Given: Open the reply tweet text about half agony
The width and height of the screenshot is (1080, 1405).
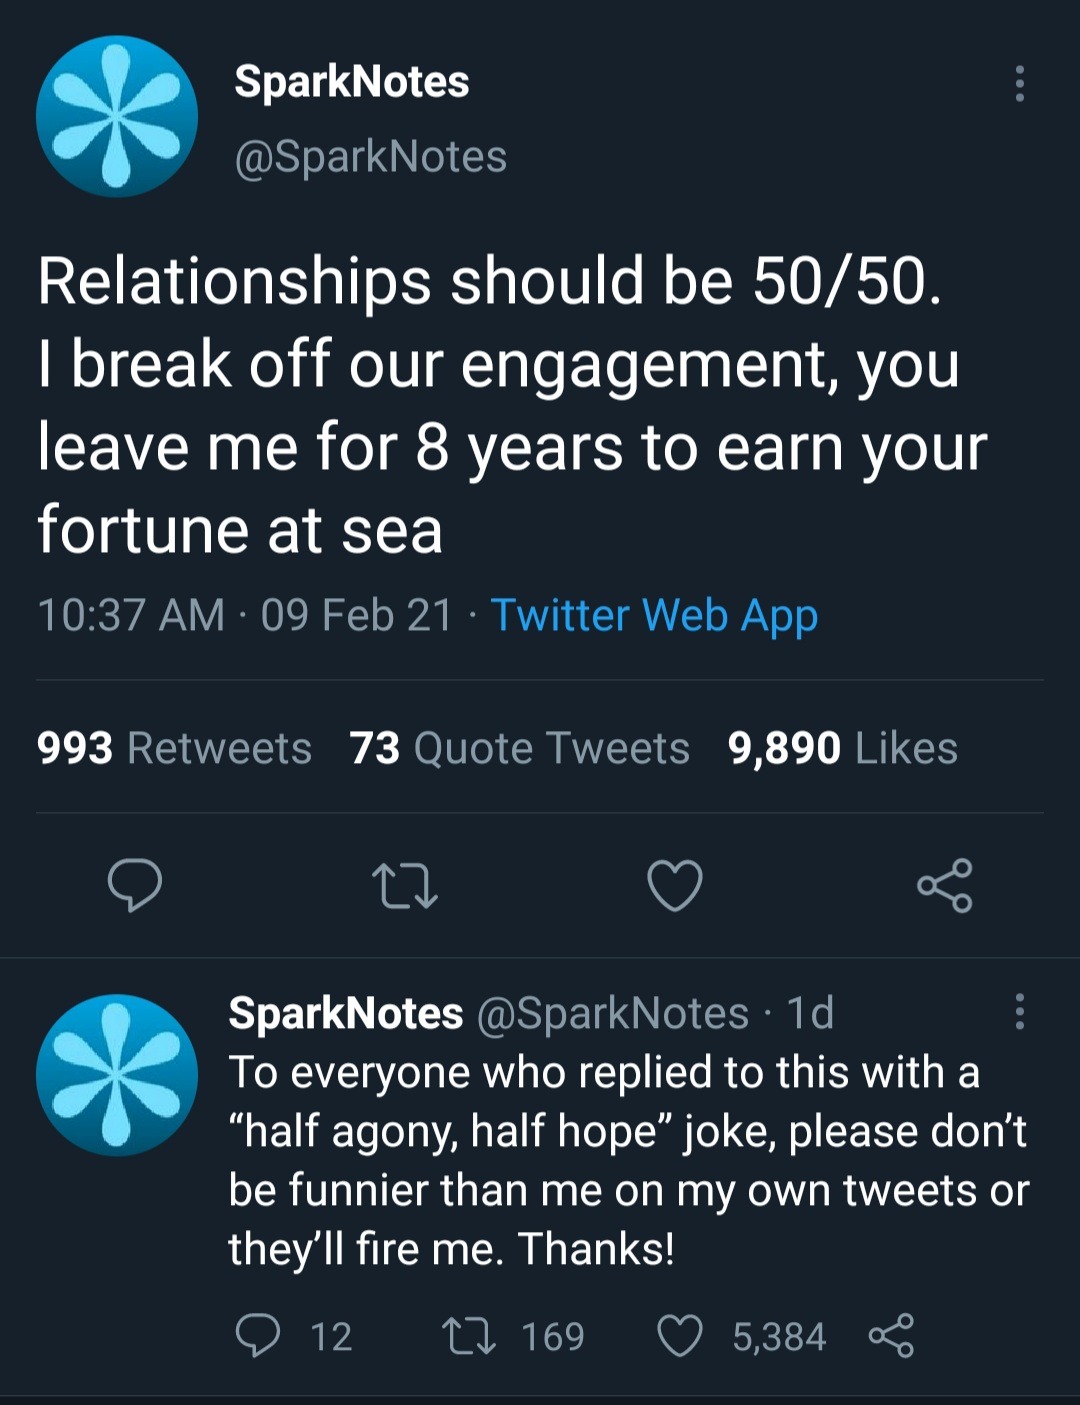Looking at the screenshot, I should coord(628,1160).
